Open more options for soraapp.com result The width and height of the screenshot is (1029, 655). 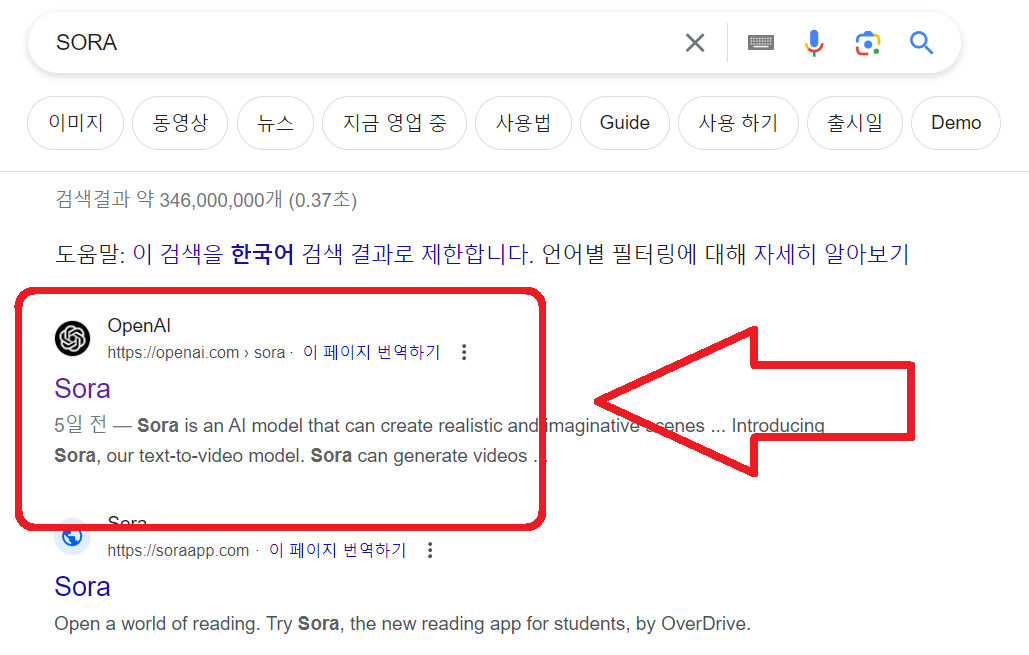coord(430,550)
